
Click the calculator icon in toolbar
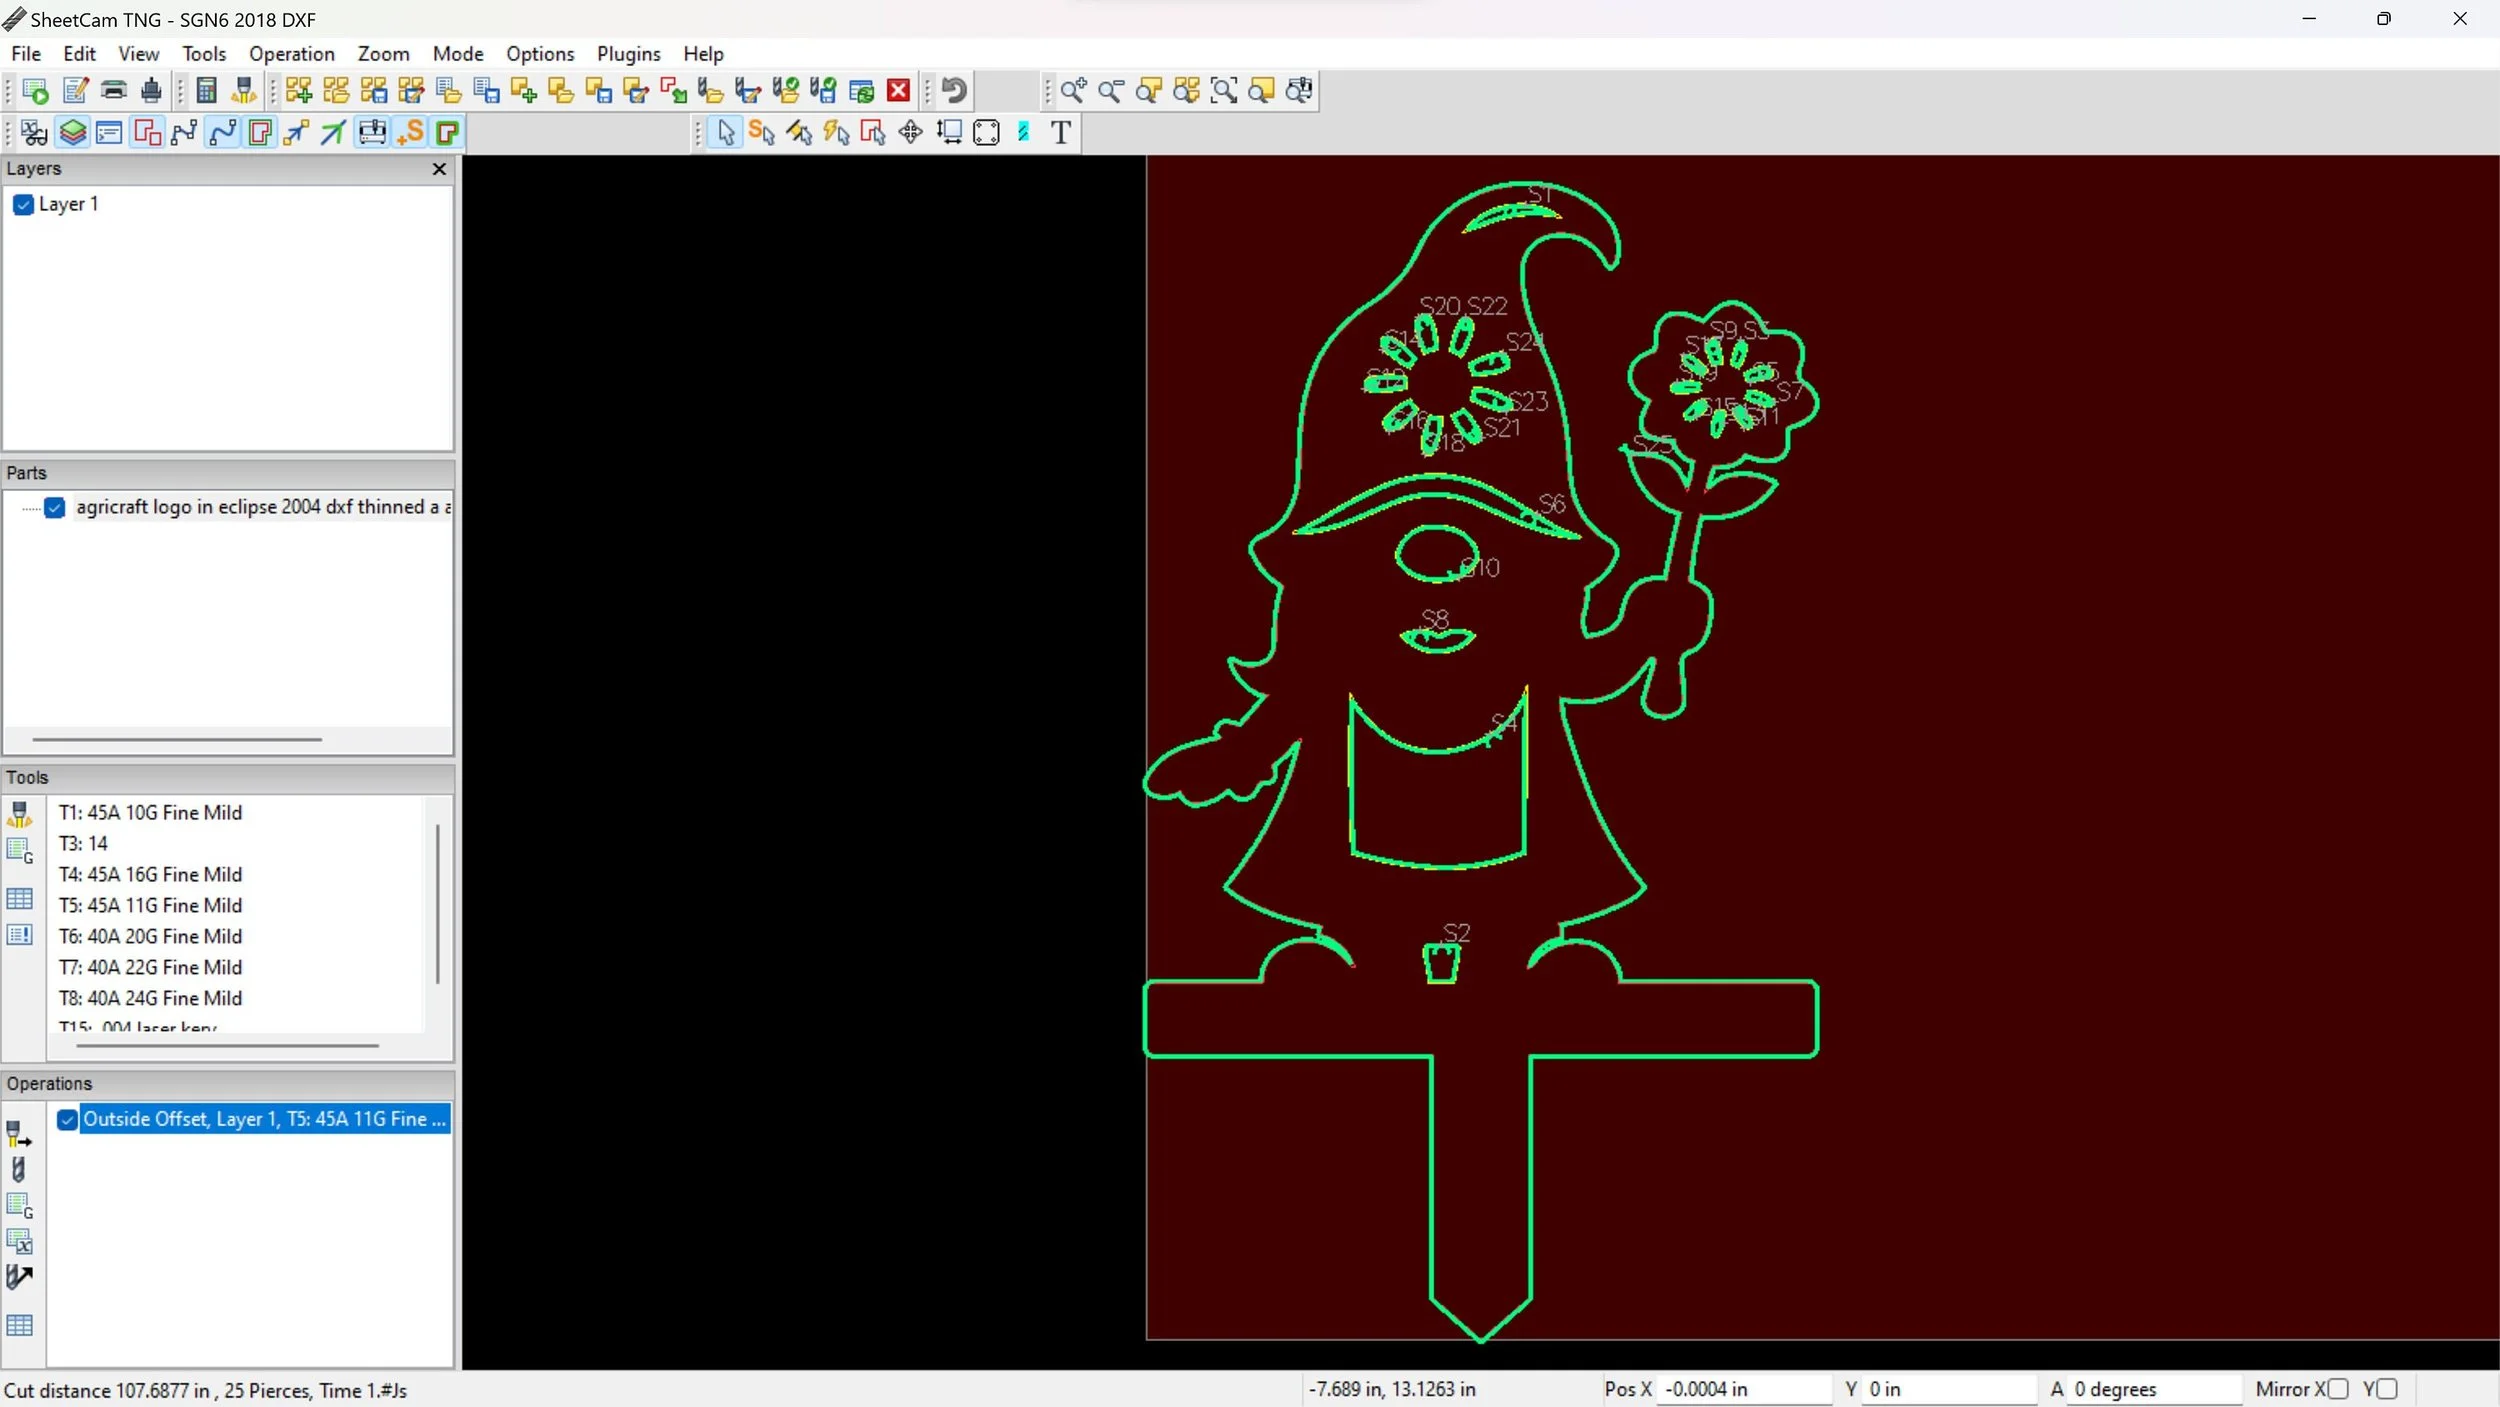(206, 91)
